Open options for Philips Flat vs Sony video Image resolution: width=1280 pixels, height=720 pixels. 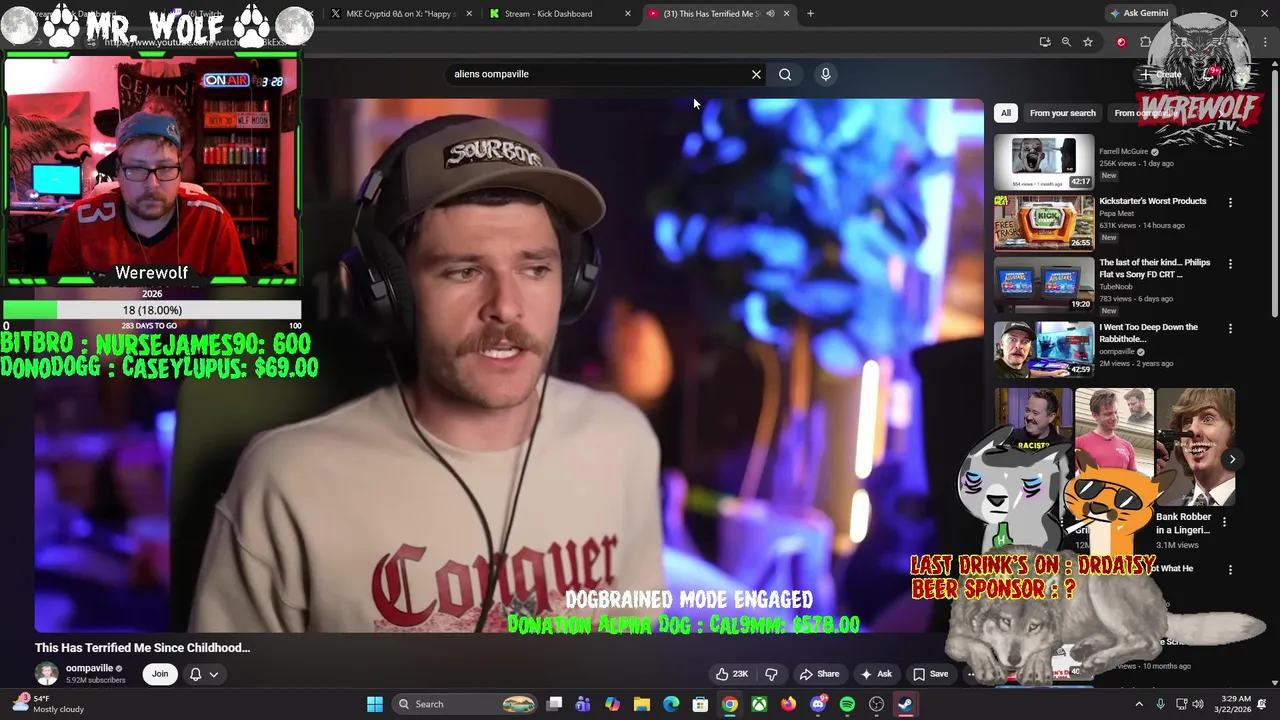click(1231, 264)
